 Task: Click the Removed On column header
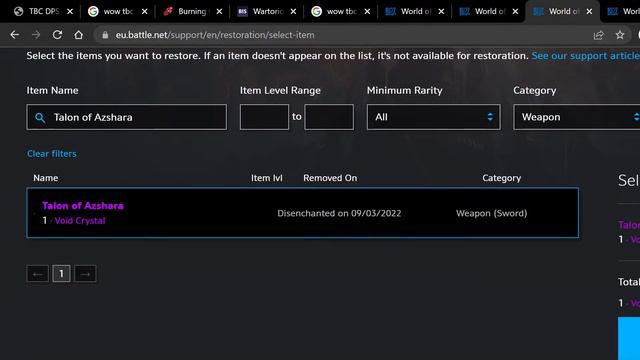[330, 178]
